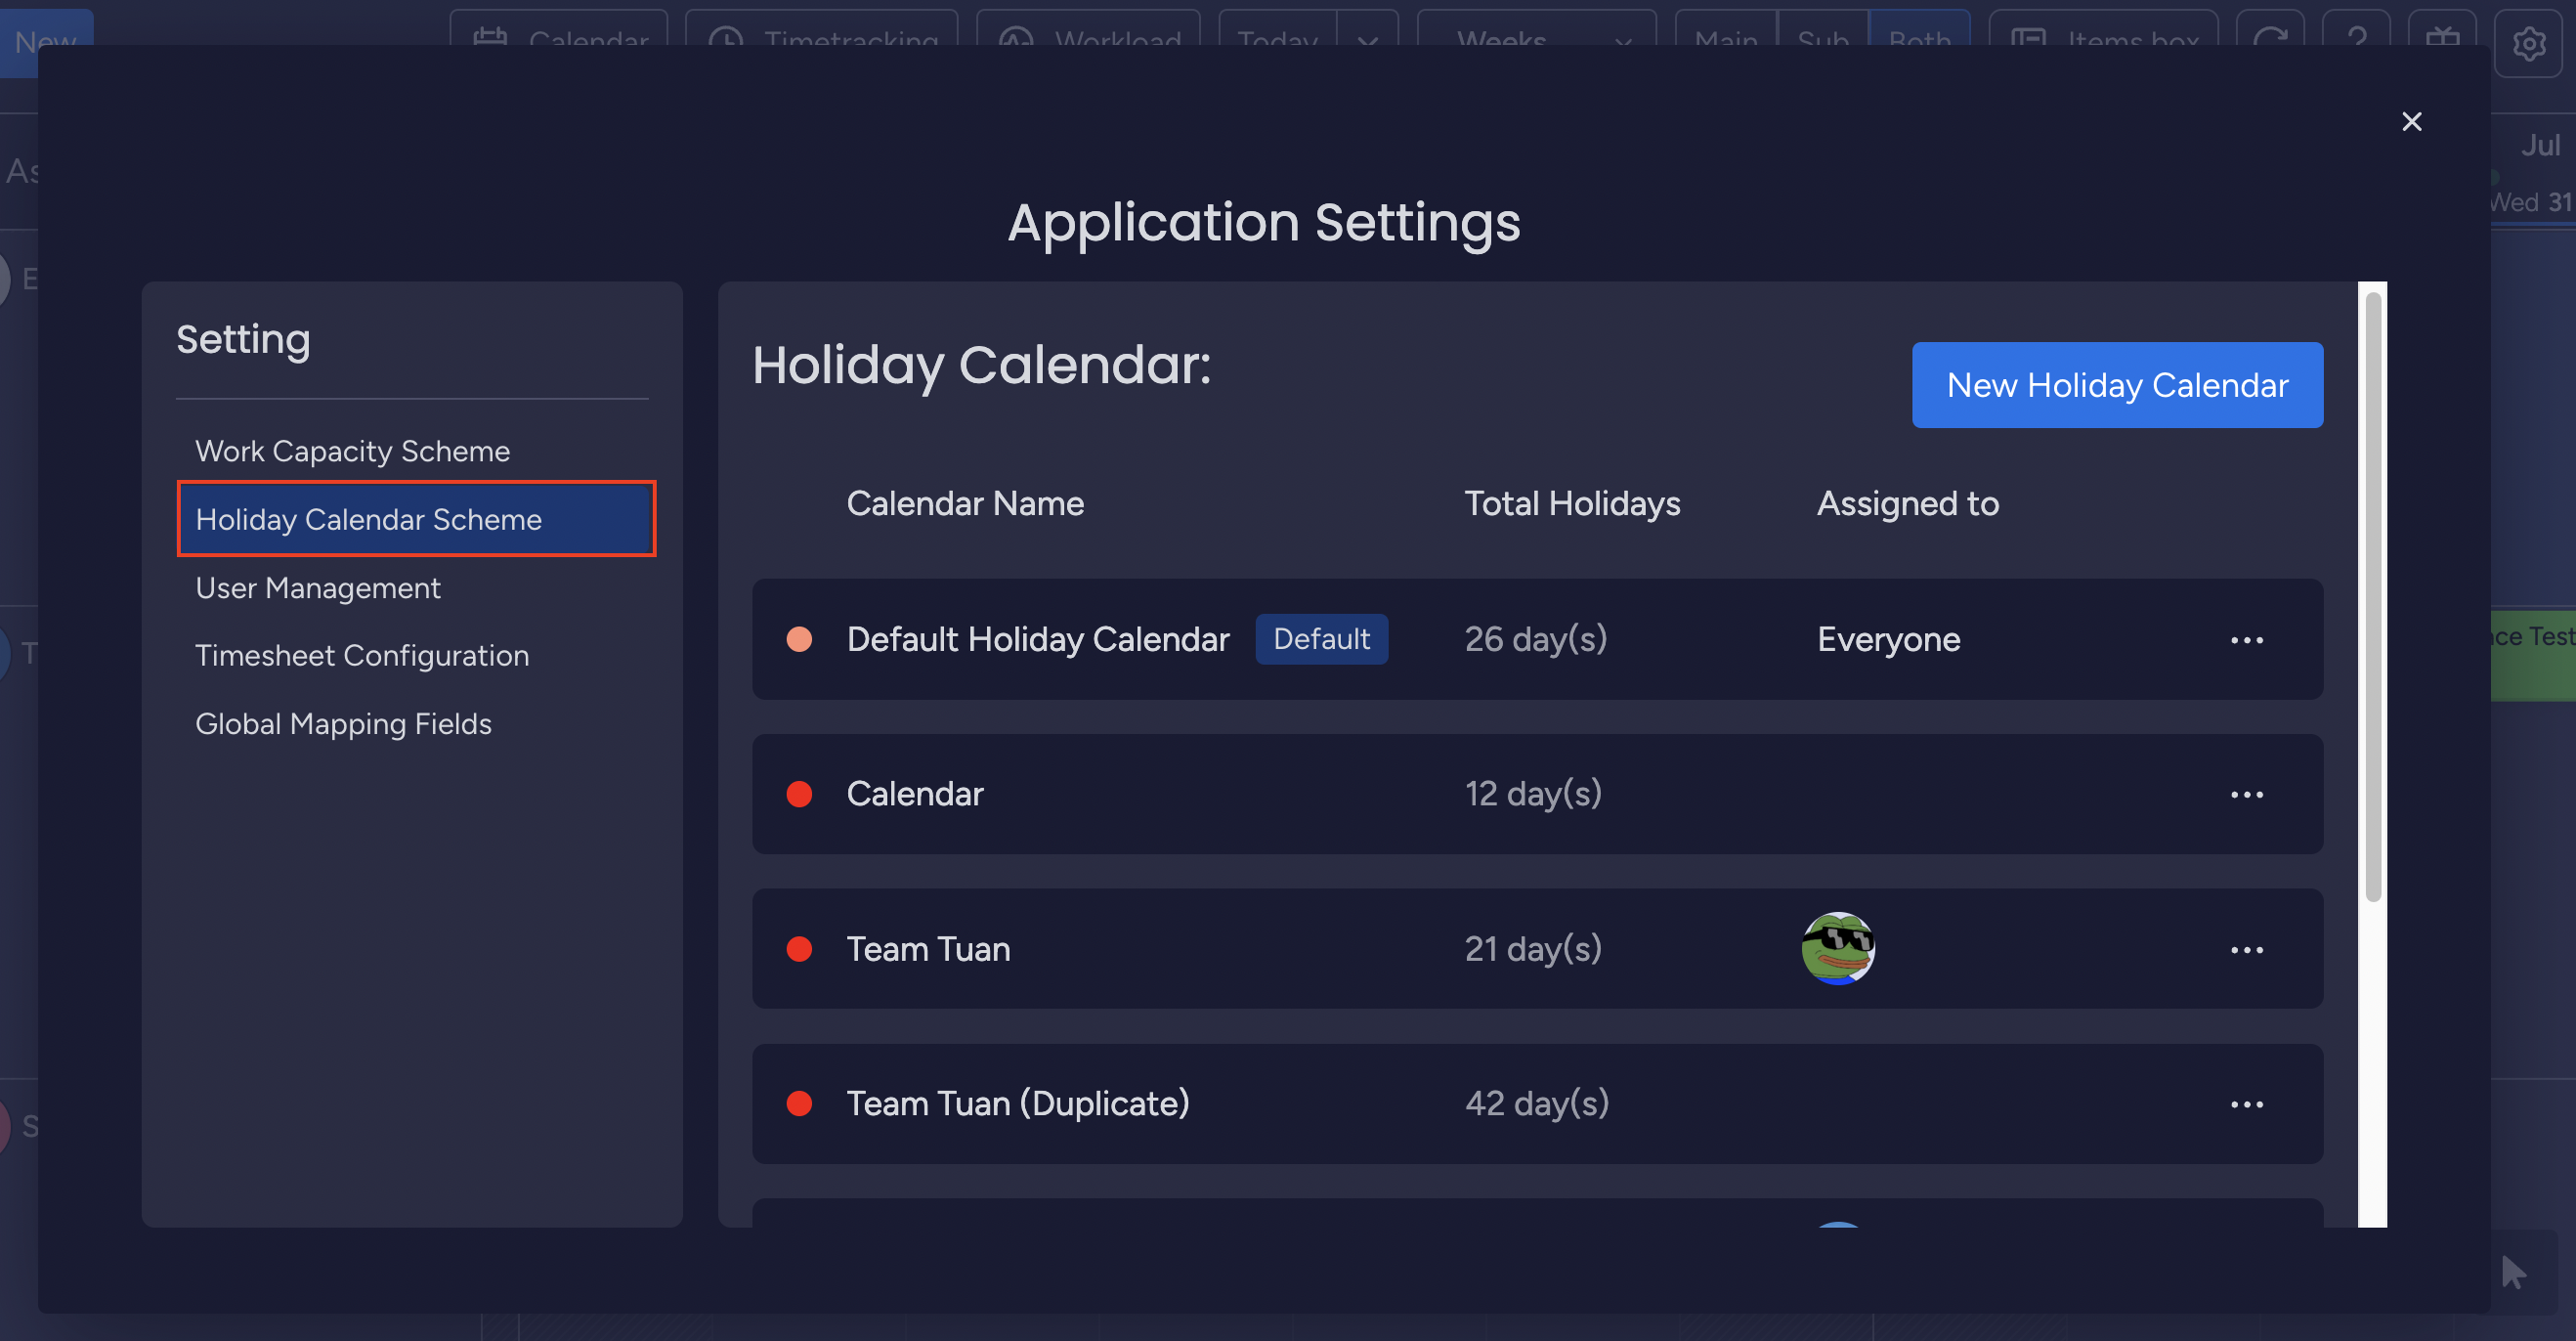Open the User Management settings section
Image resolution: width=2576 pixels, height=1341 pixels.
point(318,588)
